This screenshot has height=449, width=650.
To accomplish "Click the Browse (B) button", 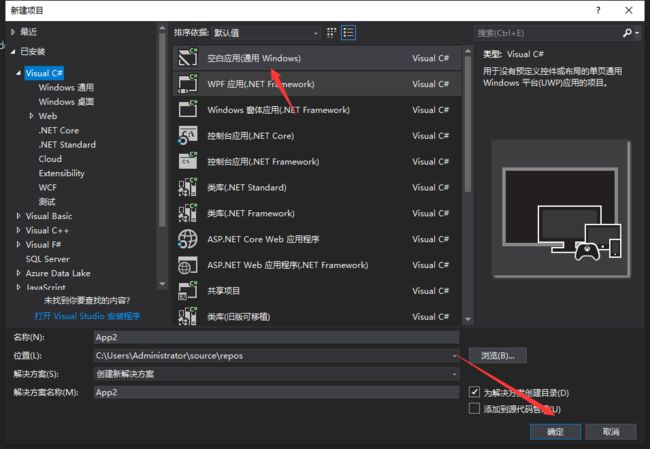I will coord(498,356).
